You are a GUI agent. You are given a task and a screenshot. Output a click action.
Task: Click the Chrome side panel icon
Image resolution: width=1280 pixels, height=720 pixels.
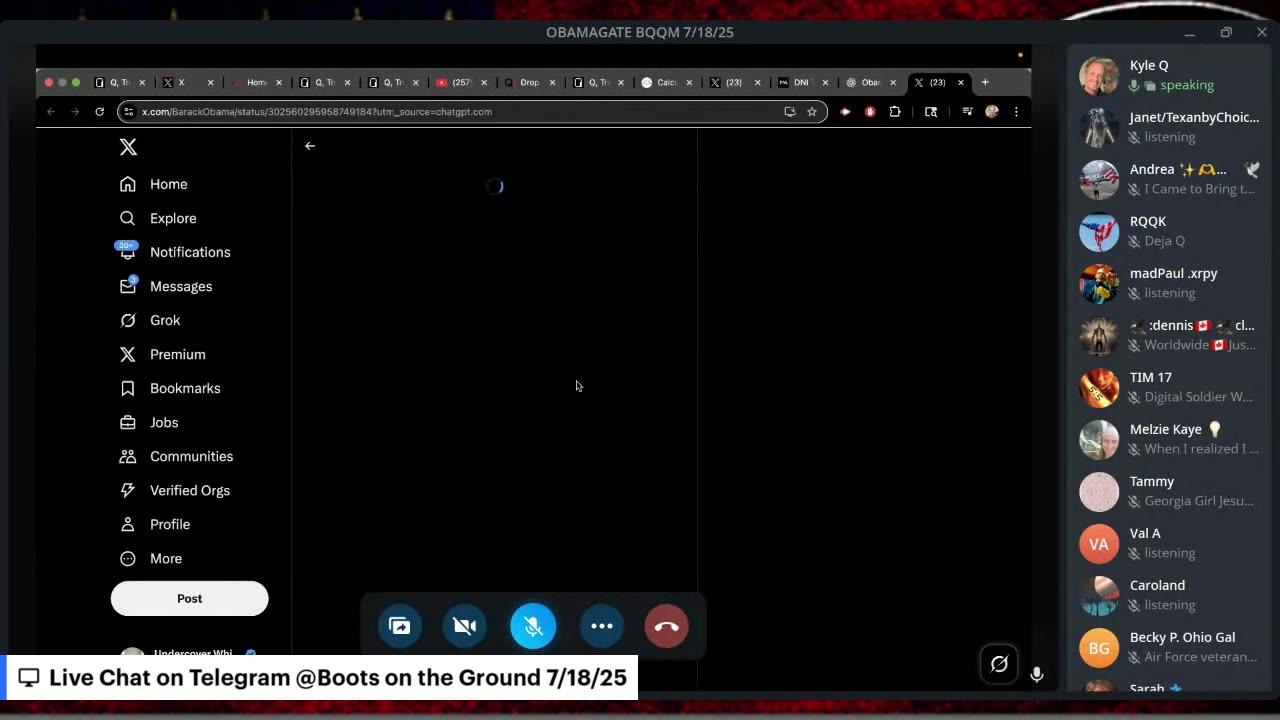point(931,111)
